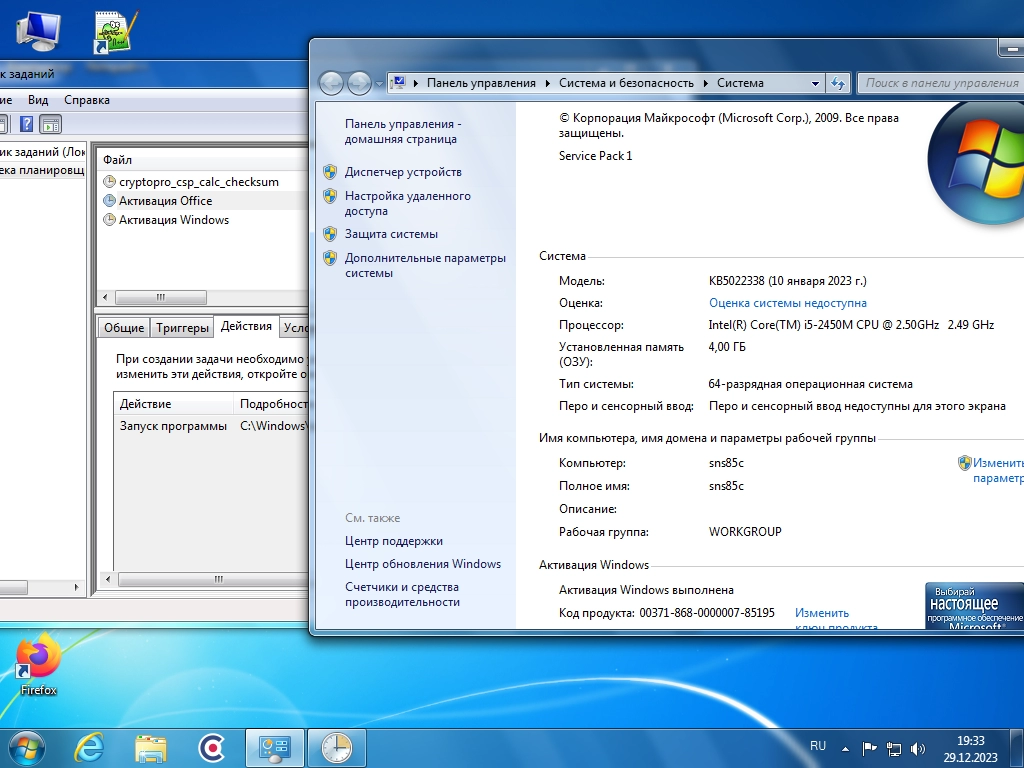The width and height of the screenshot is (1024, 768).
Task: Open recent pages dropdown beside navigation arrows
Action: [x=379, y=84]
